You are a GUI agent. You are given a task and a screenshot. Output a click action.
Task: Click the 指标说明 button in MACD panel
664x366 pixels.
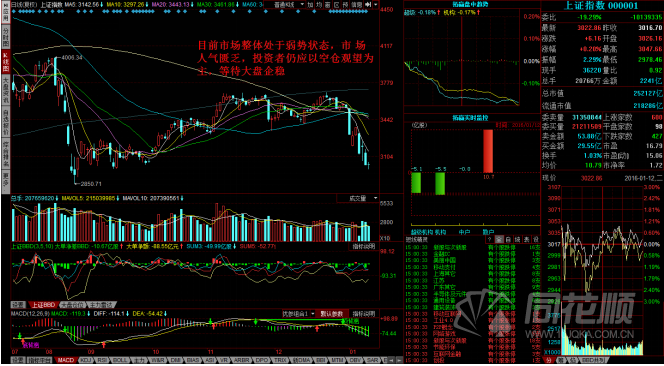364,314
